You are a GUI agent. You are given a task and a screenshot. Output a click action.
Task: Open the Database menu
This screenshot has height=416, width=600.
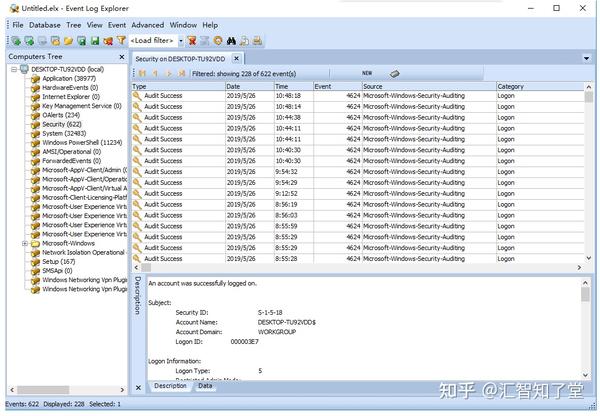coord(45,25)
